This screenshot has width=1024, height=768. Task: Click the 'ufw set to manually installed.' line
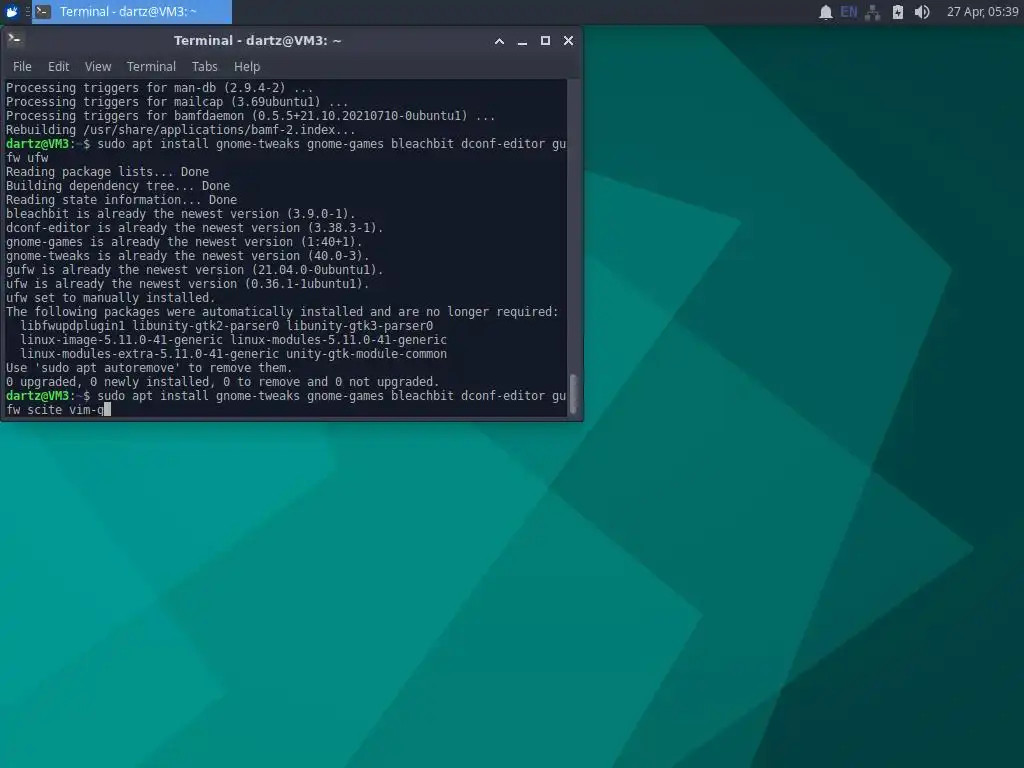(111, 298)
